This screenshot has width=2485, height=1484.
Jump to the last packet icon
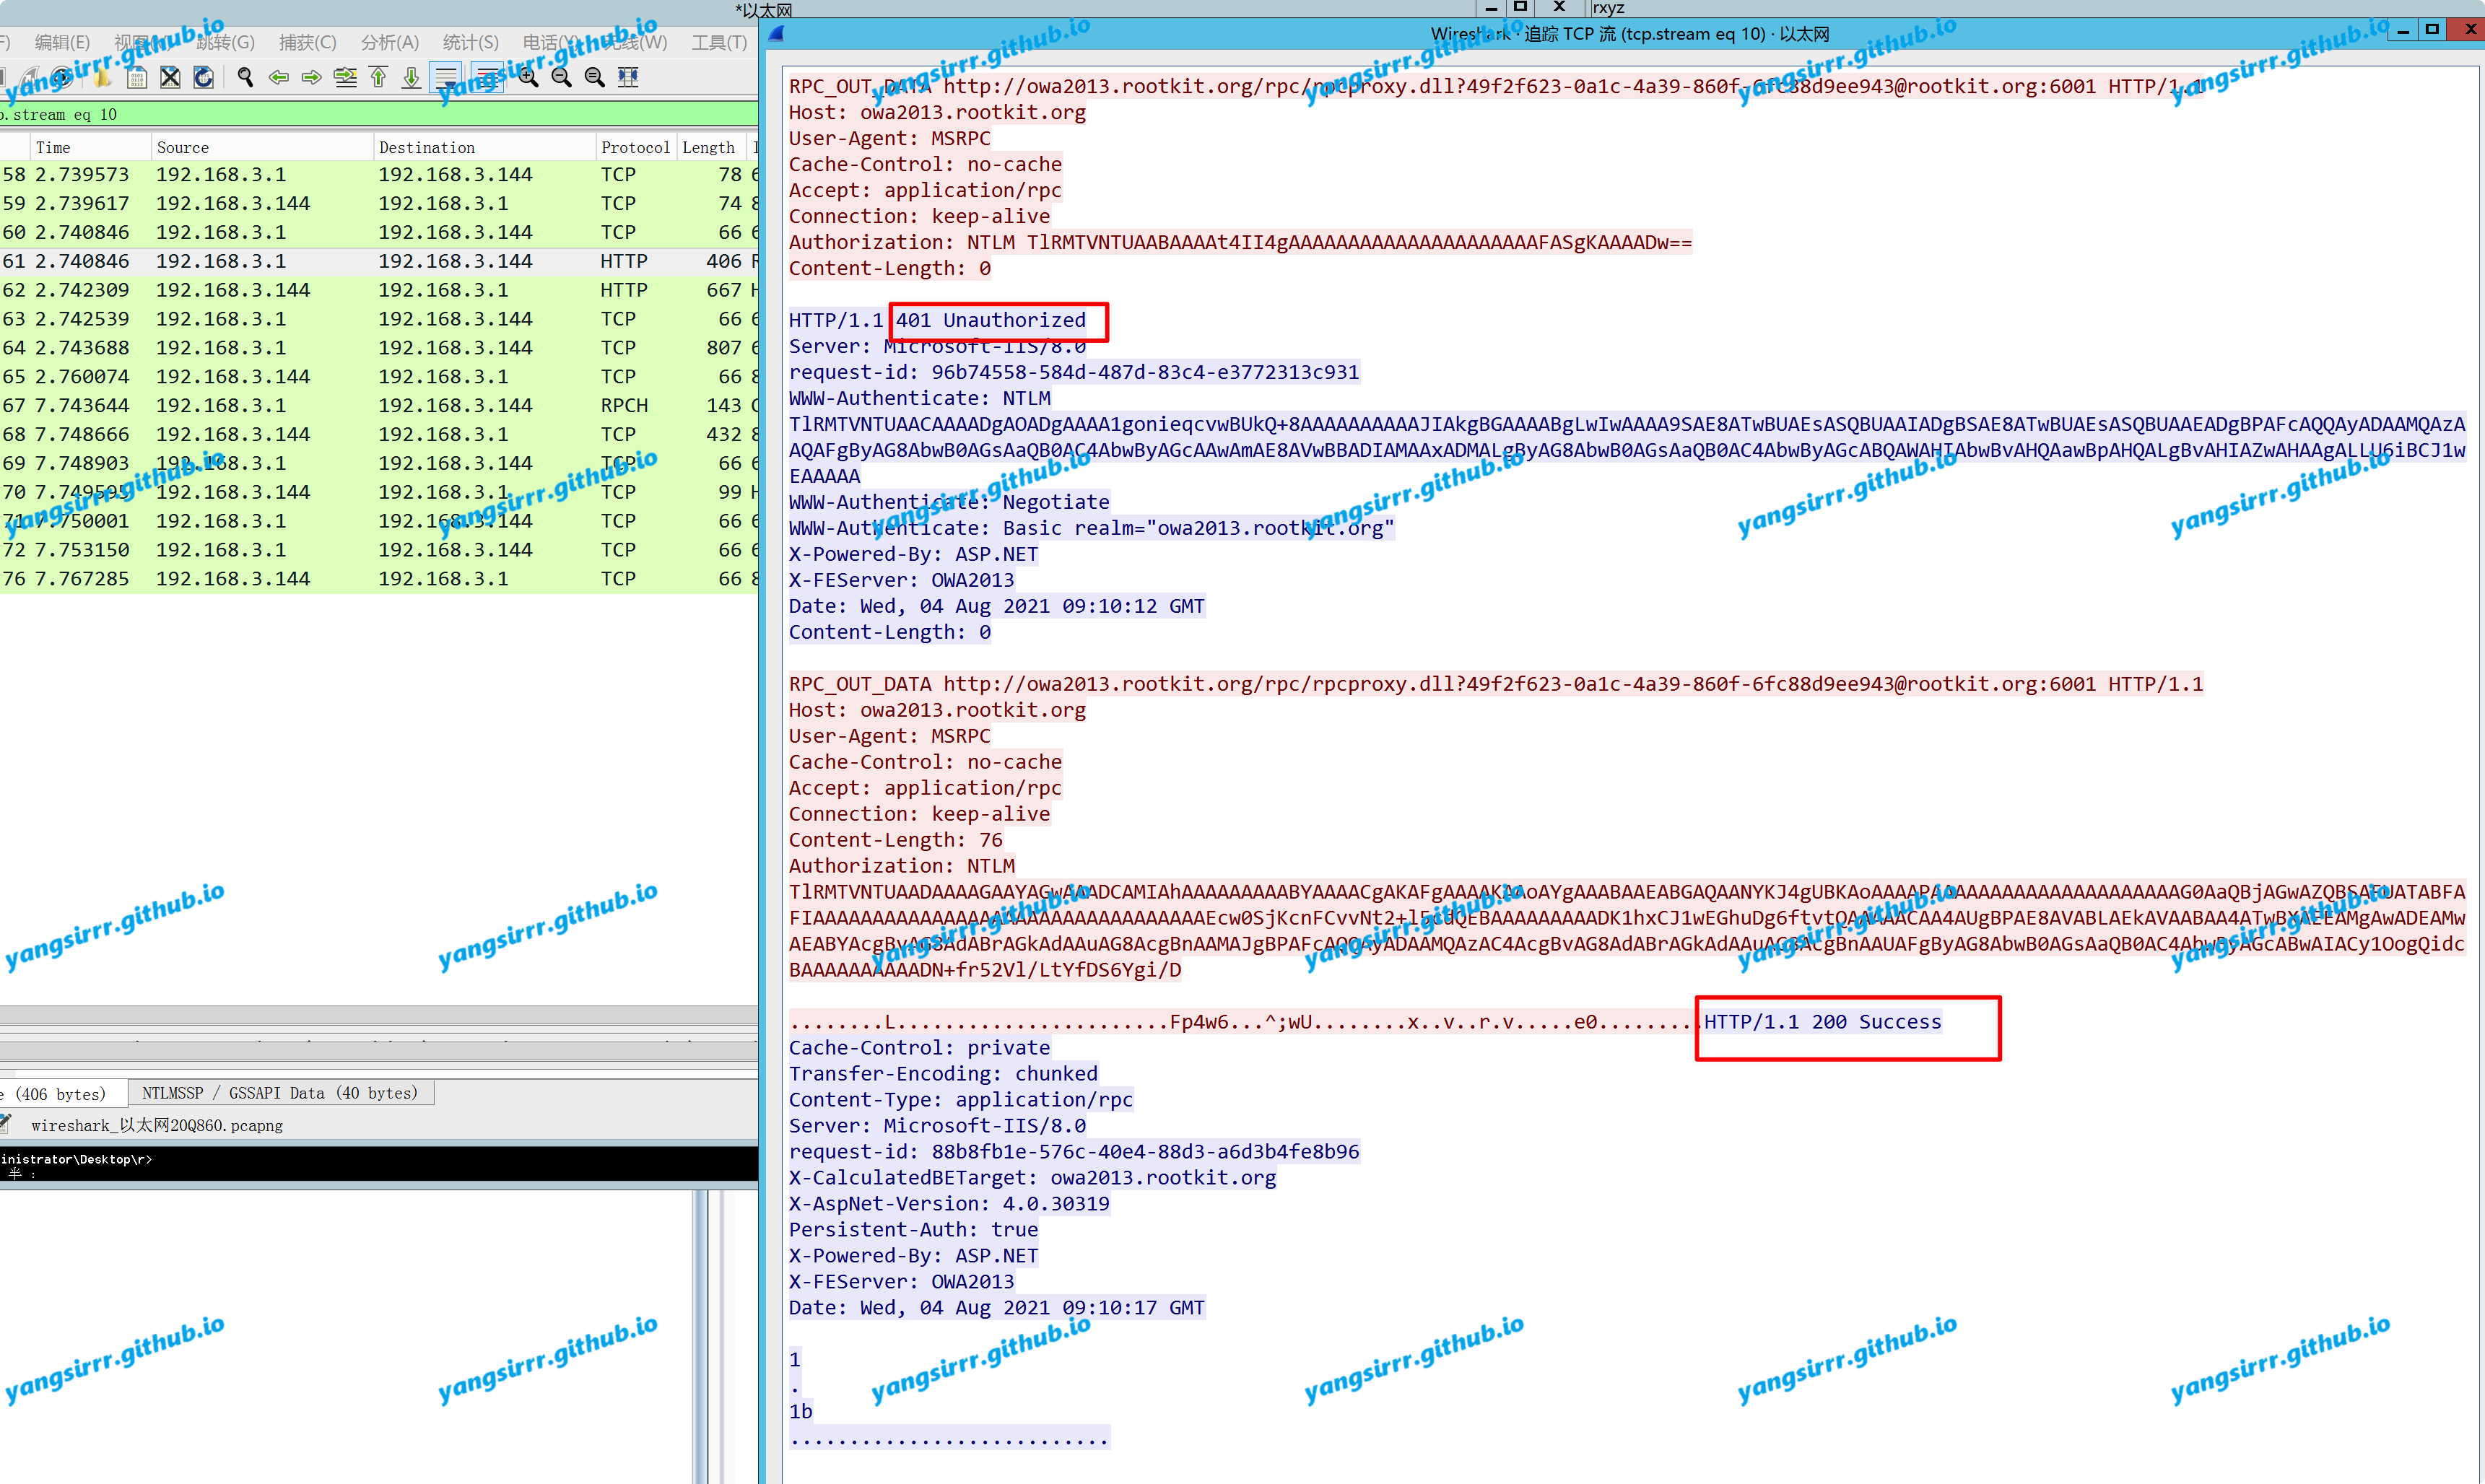pyautogui.click(x=411, y=77)
